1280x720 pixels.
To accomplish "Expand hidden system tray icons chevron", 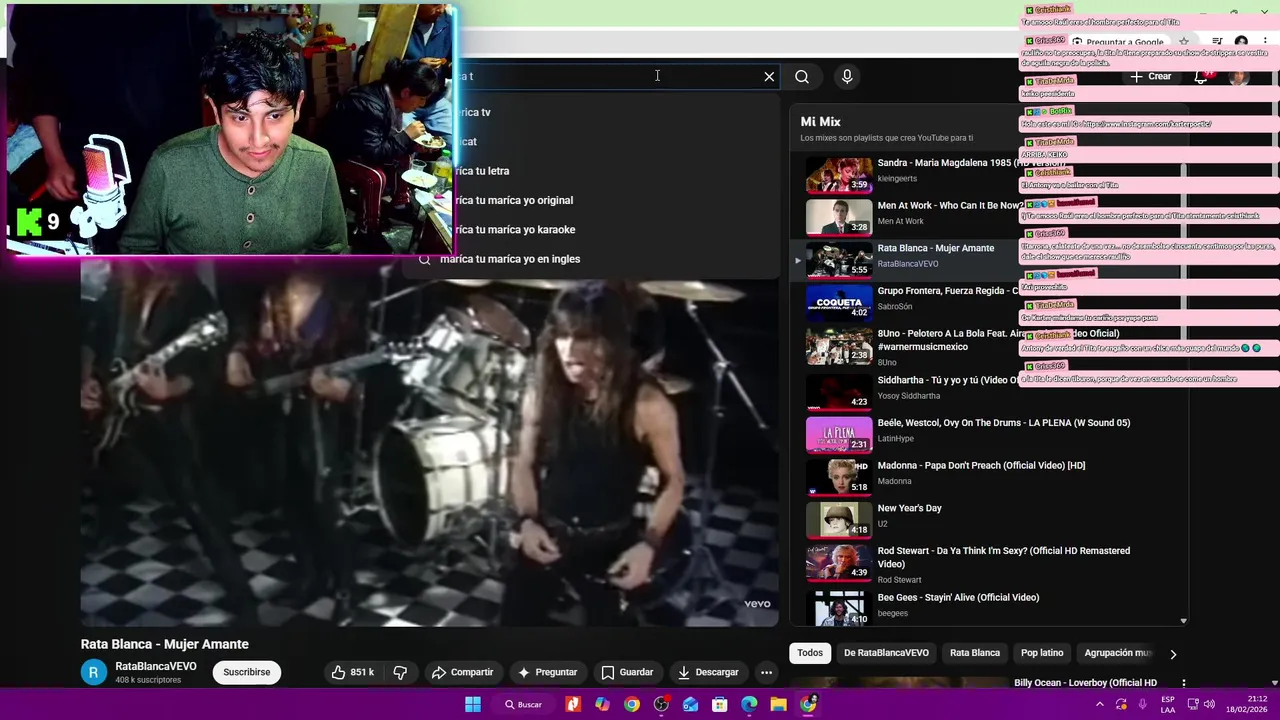I will coord(1100,704).
